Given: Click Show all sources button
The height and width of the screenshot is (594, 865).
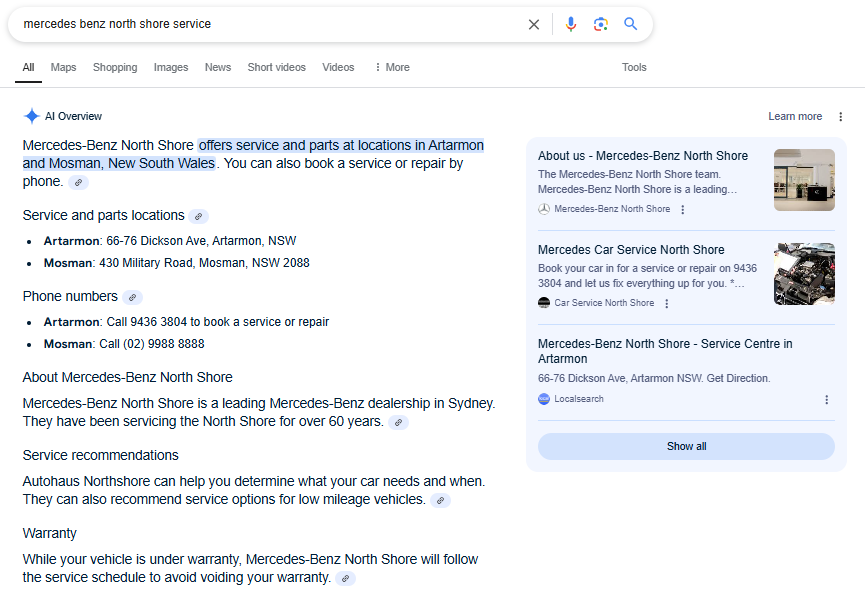Looking at the screenshot, I should tap(686, 446).
